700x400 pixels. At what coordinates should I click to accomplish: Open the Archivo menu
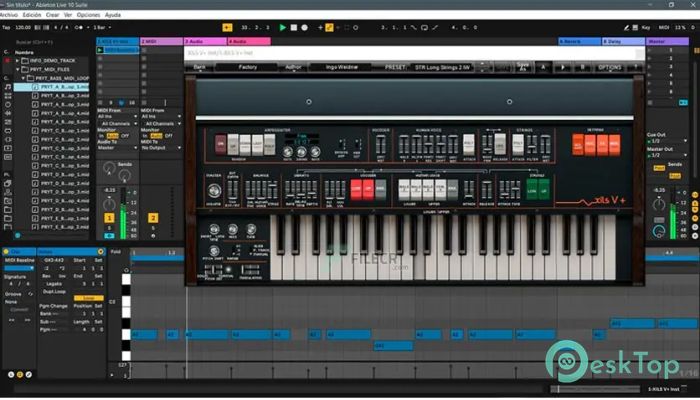pyautogui.click(x=8, y=15)
